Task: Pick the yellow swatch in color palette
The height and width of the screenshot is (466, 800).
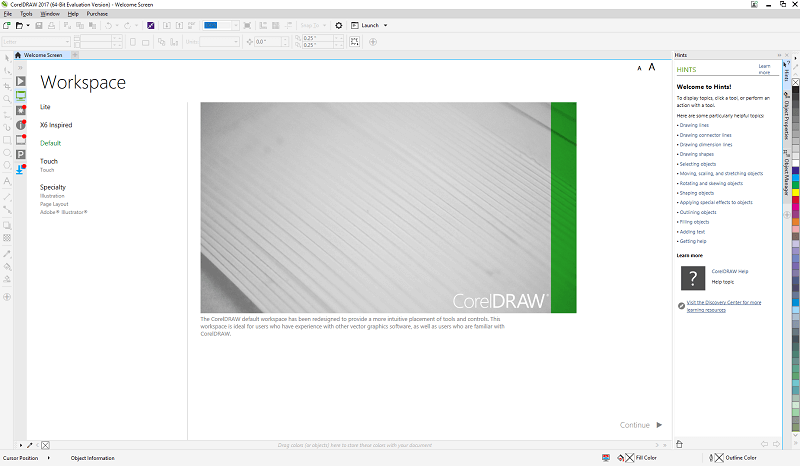Action: [795, 192]
